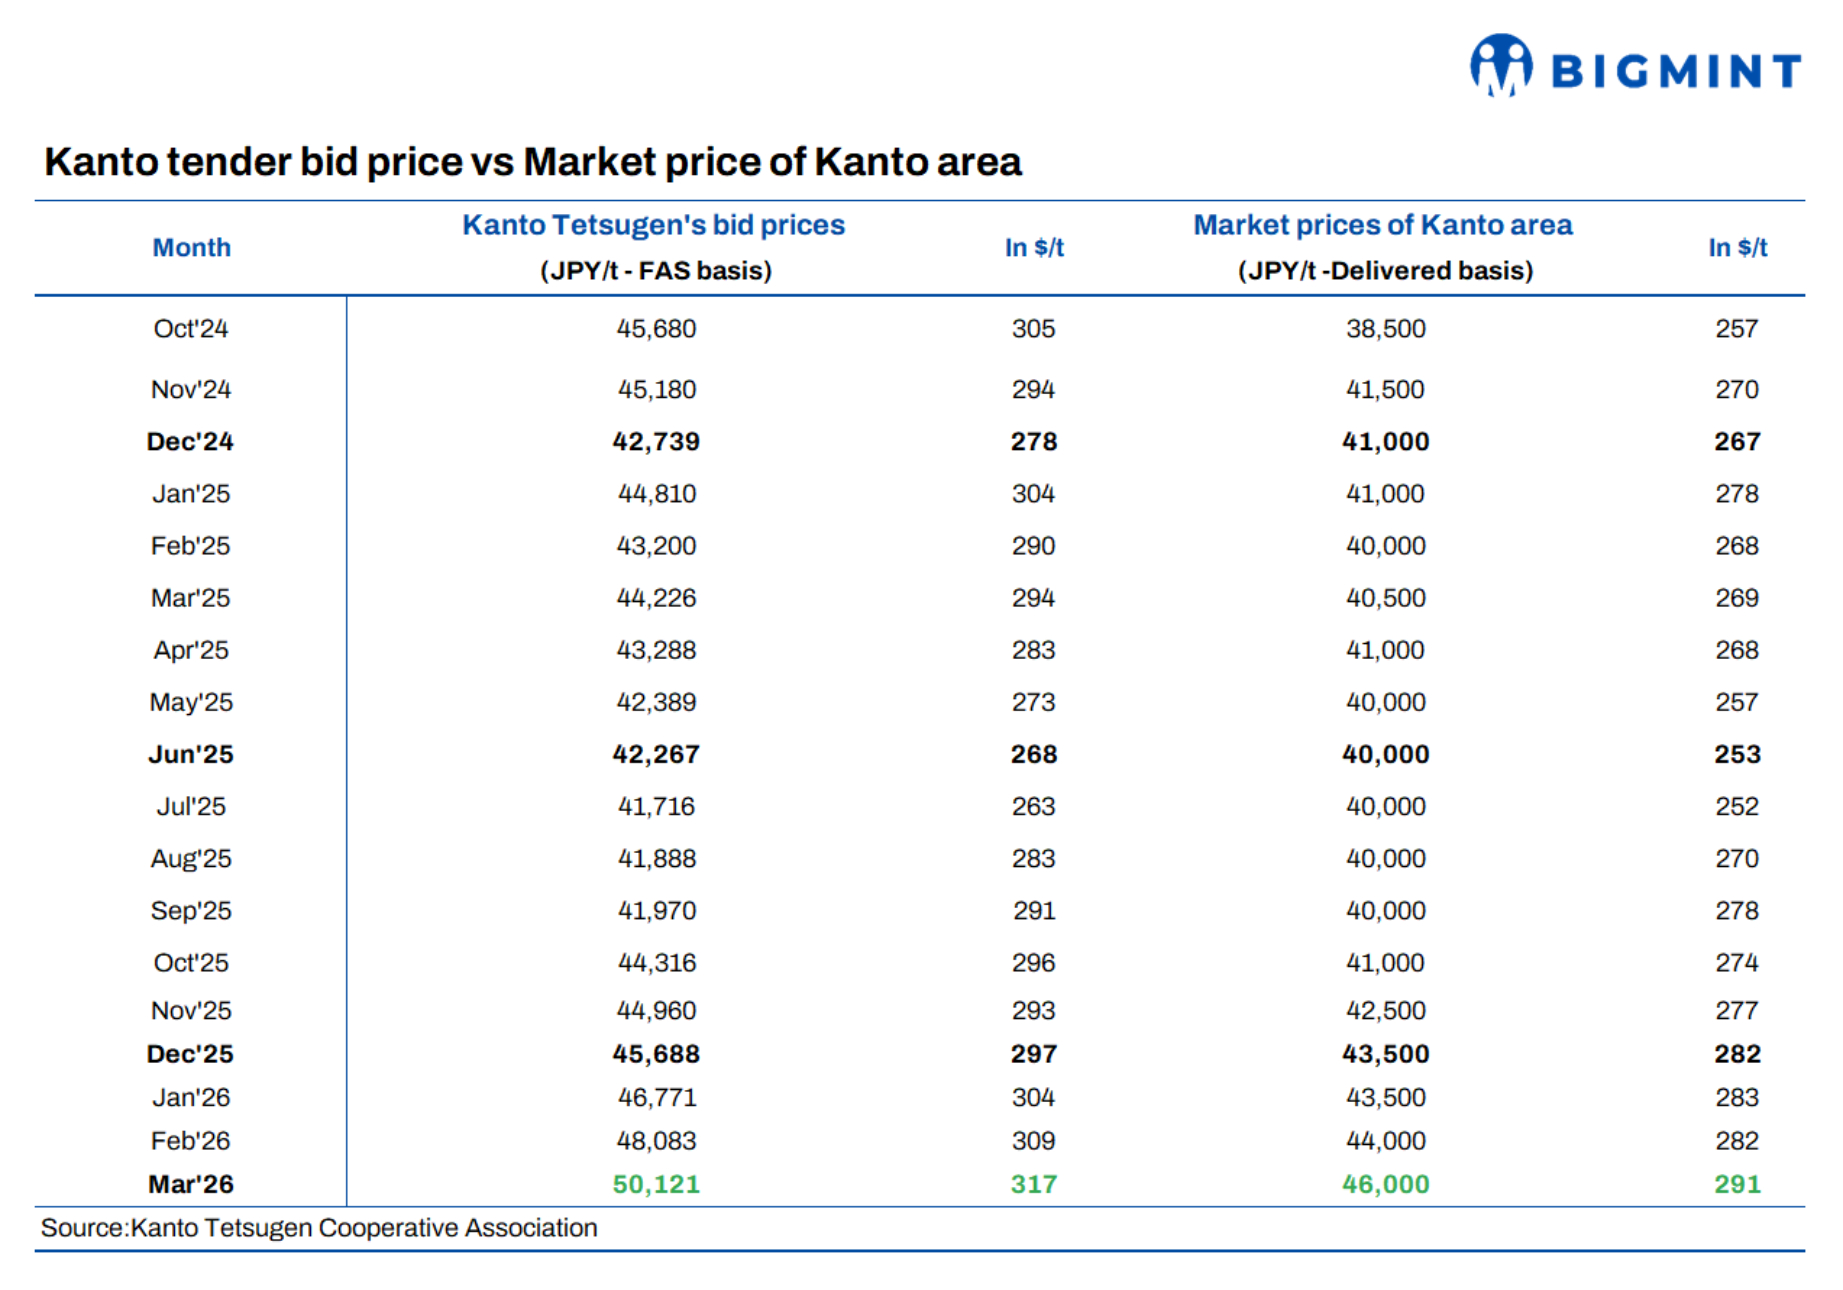The width and height of the screenshot is (1843, 1290).
Task: Click the BIGMINT brand name text
Action: point(1676,71)
